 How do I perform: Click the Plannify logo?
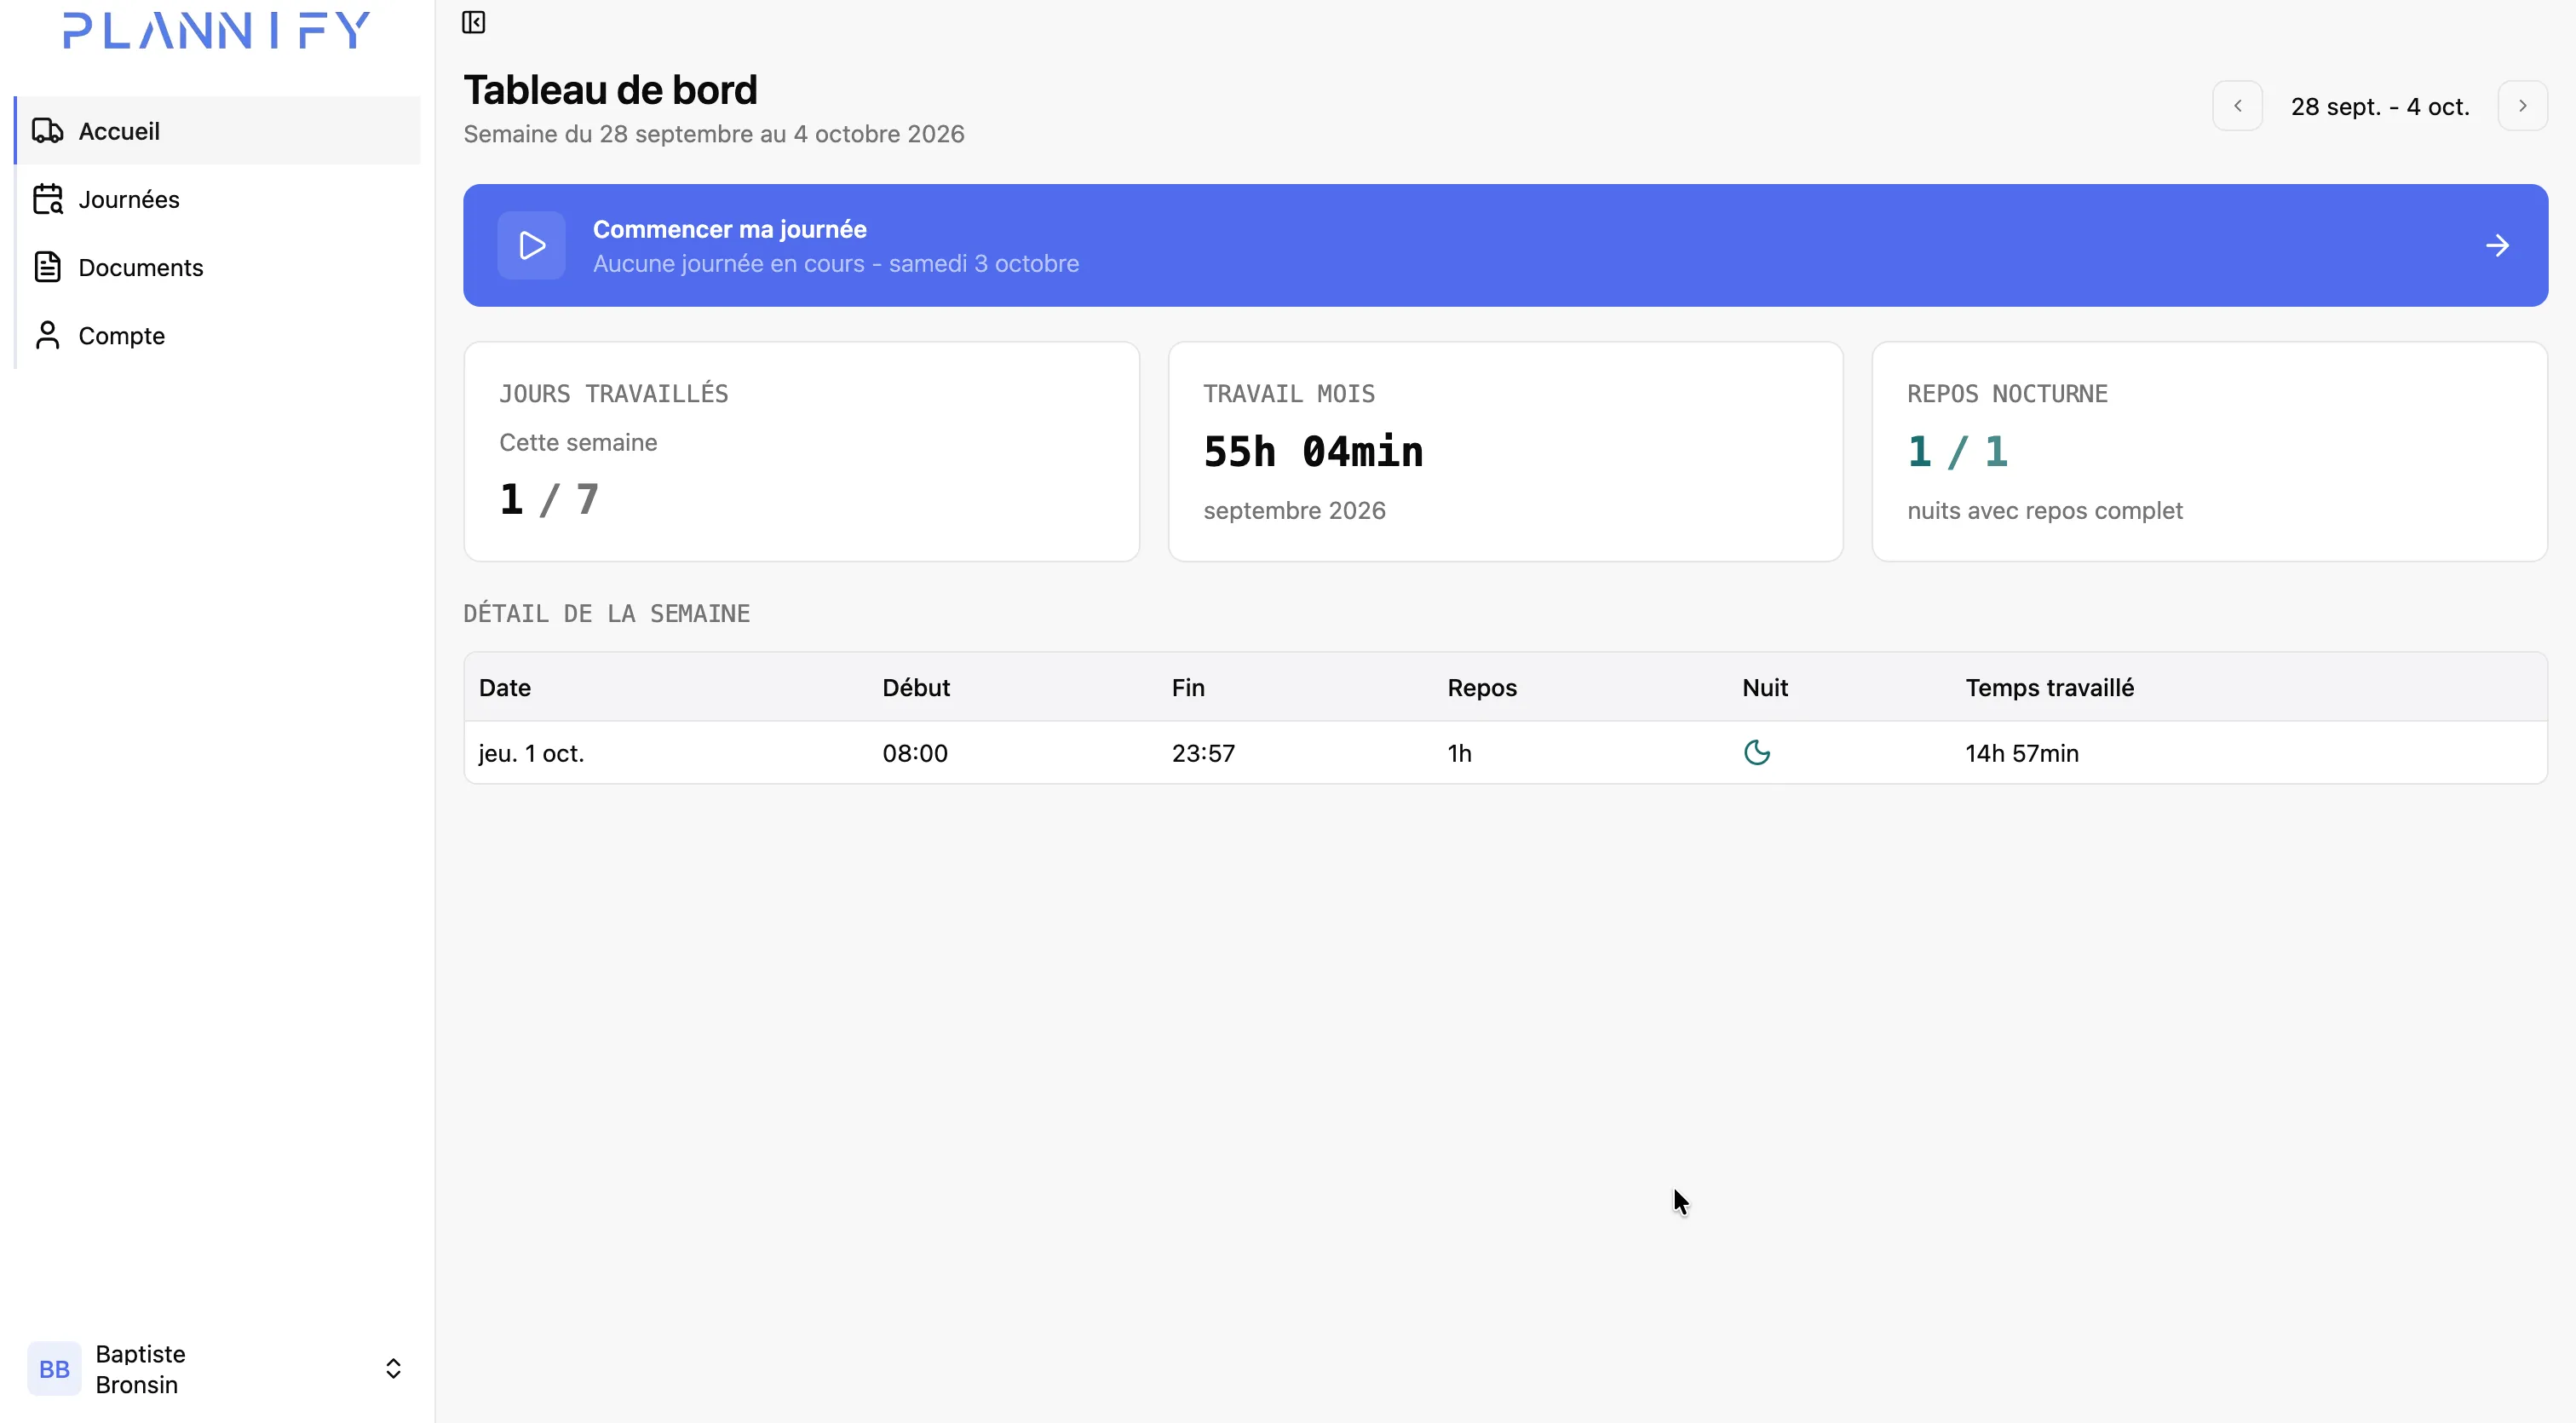click(x=217, y=30)
